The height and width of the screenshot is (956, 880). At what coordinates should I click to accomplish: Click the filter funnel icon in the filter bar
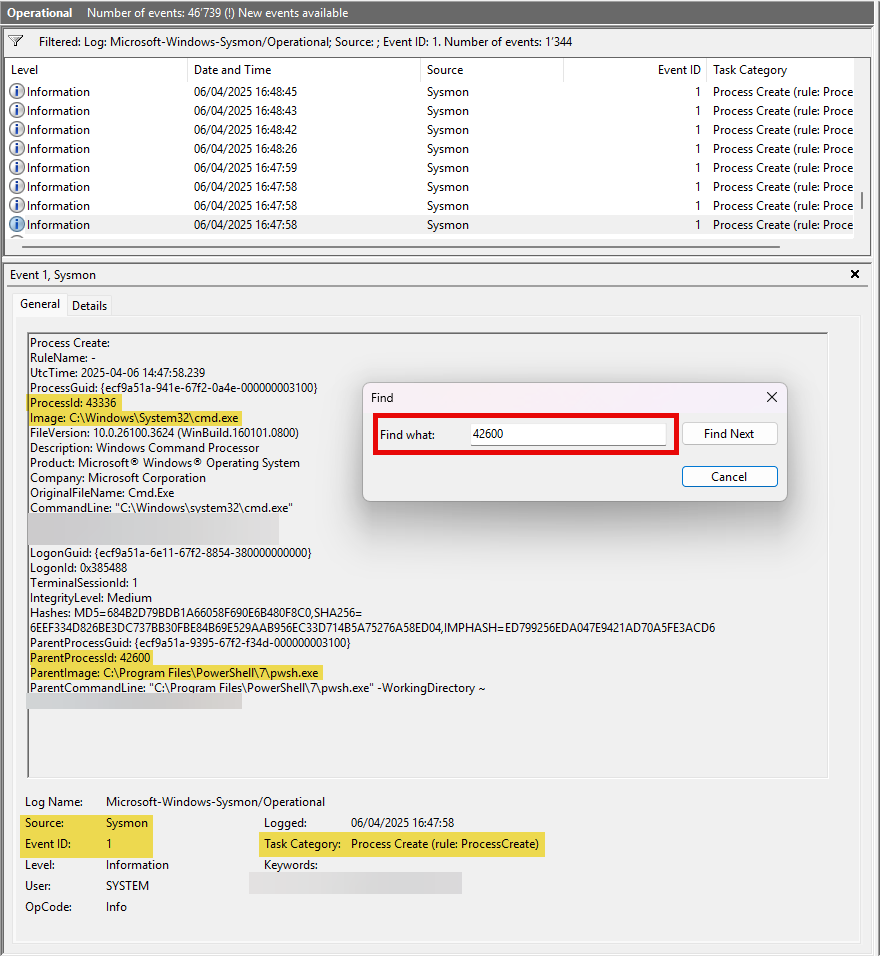tap(15, 40)
